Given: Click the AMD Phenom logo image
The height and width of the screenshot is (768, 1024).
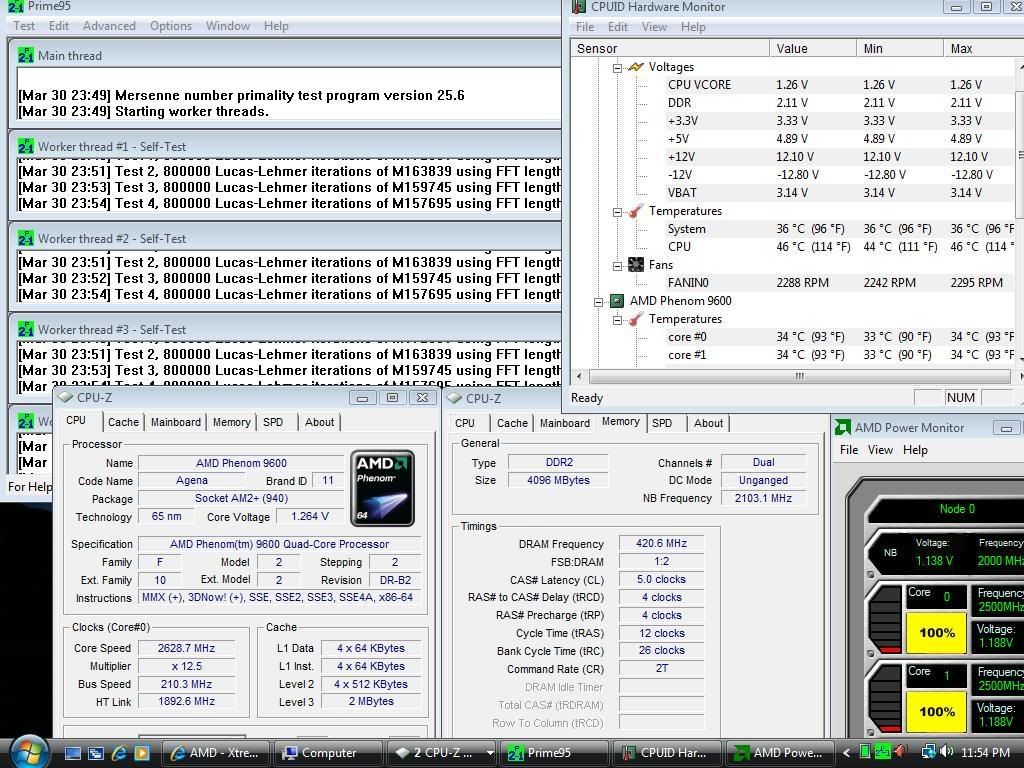Looking at the screenshot, I should pos(382,488).
